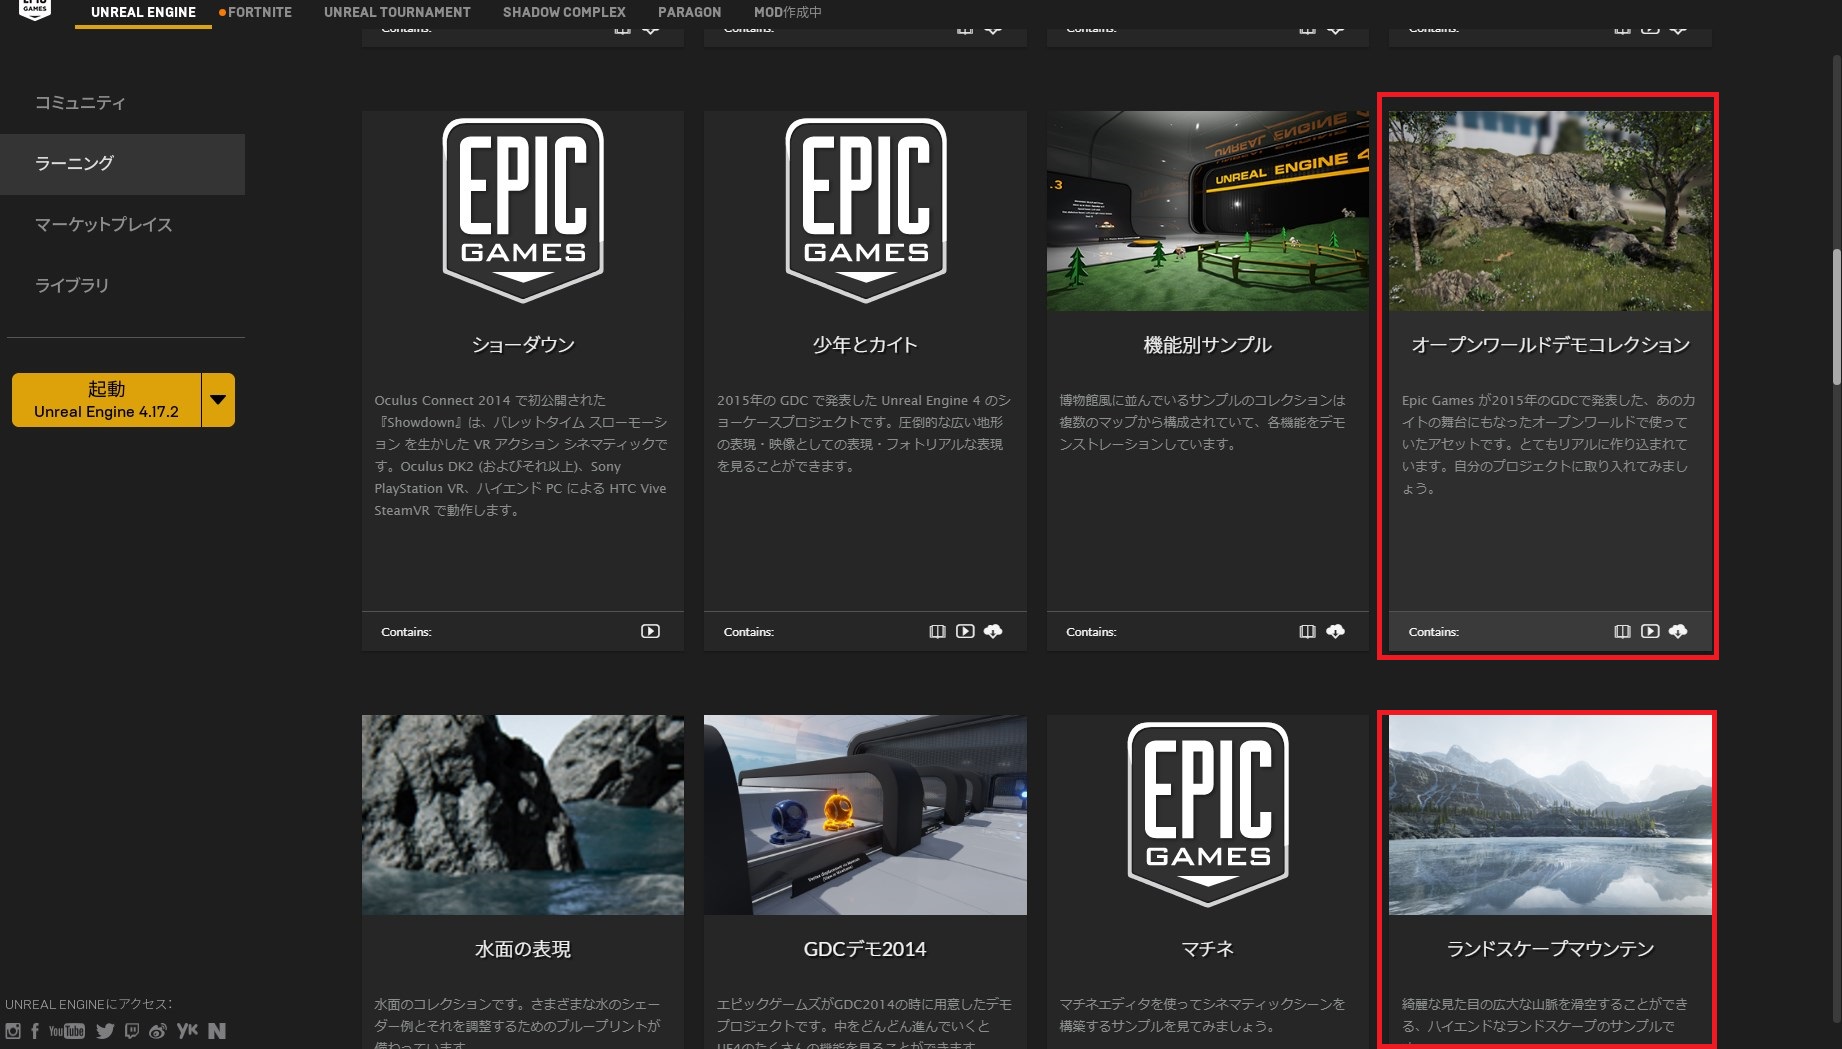Click video icon on 少年とカイト card
Viewport: 1842px width, 1049px height.
(965, 631)
